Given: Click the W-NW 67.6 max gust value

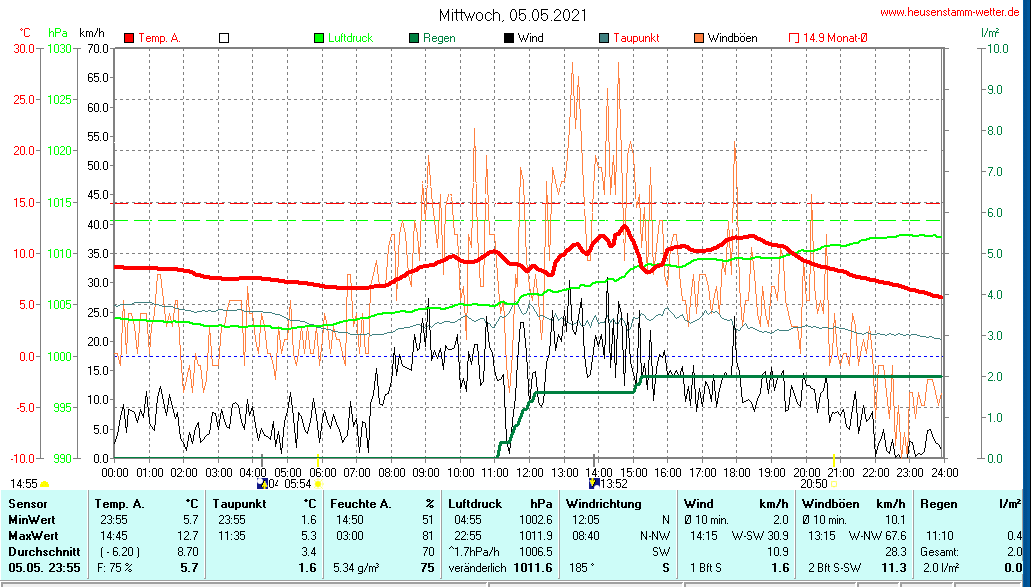Looking at the screenshot, I should click(877, 536).
